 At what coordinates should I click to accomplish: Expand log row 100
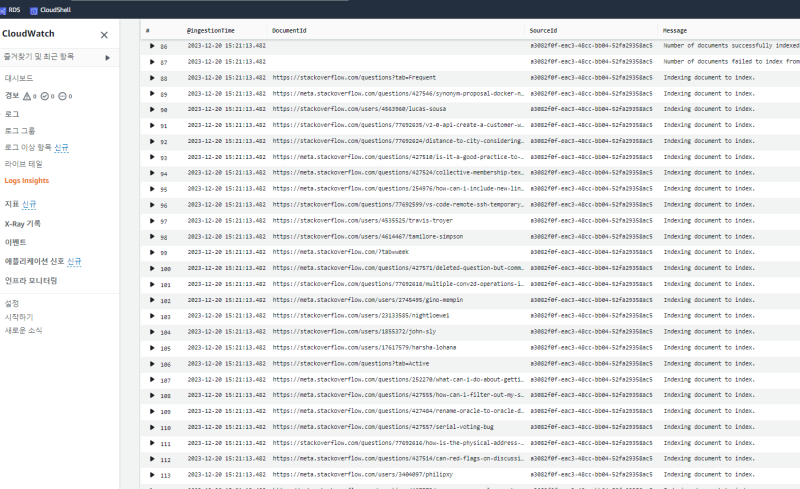[152, 268]
